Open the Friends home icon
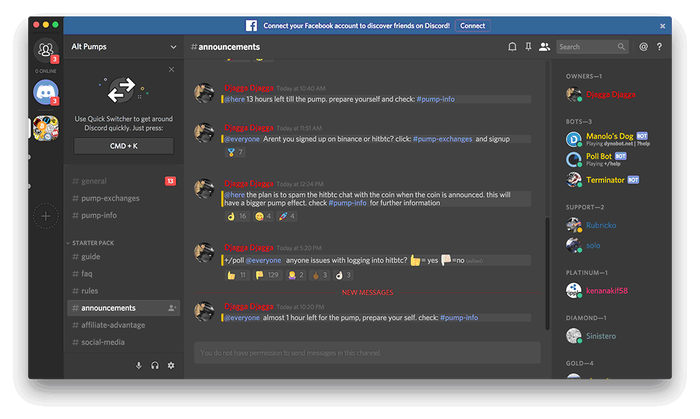Image resolution: width=700 pixels, height=419 pixels. point(46,50)
